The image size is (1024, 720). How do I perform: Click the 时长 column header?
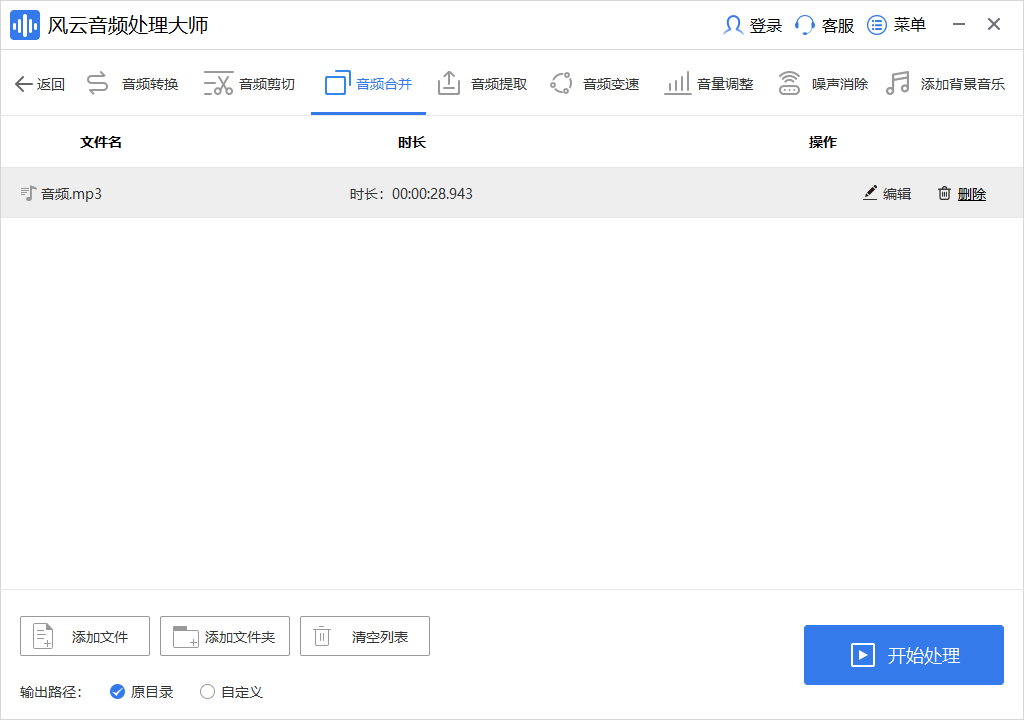point(412,142)
